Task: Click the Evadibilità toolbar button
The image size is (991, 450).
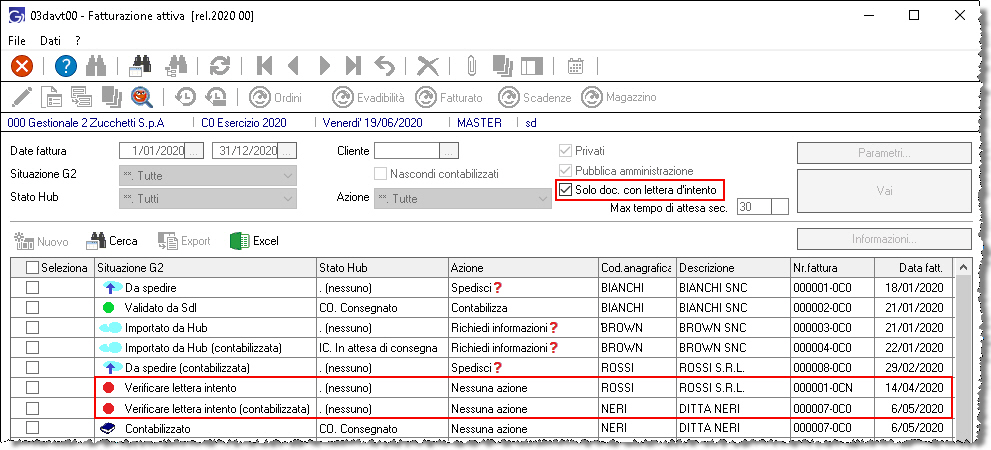Action: click(x=368, y=97)
